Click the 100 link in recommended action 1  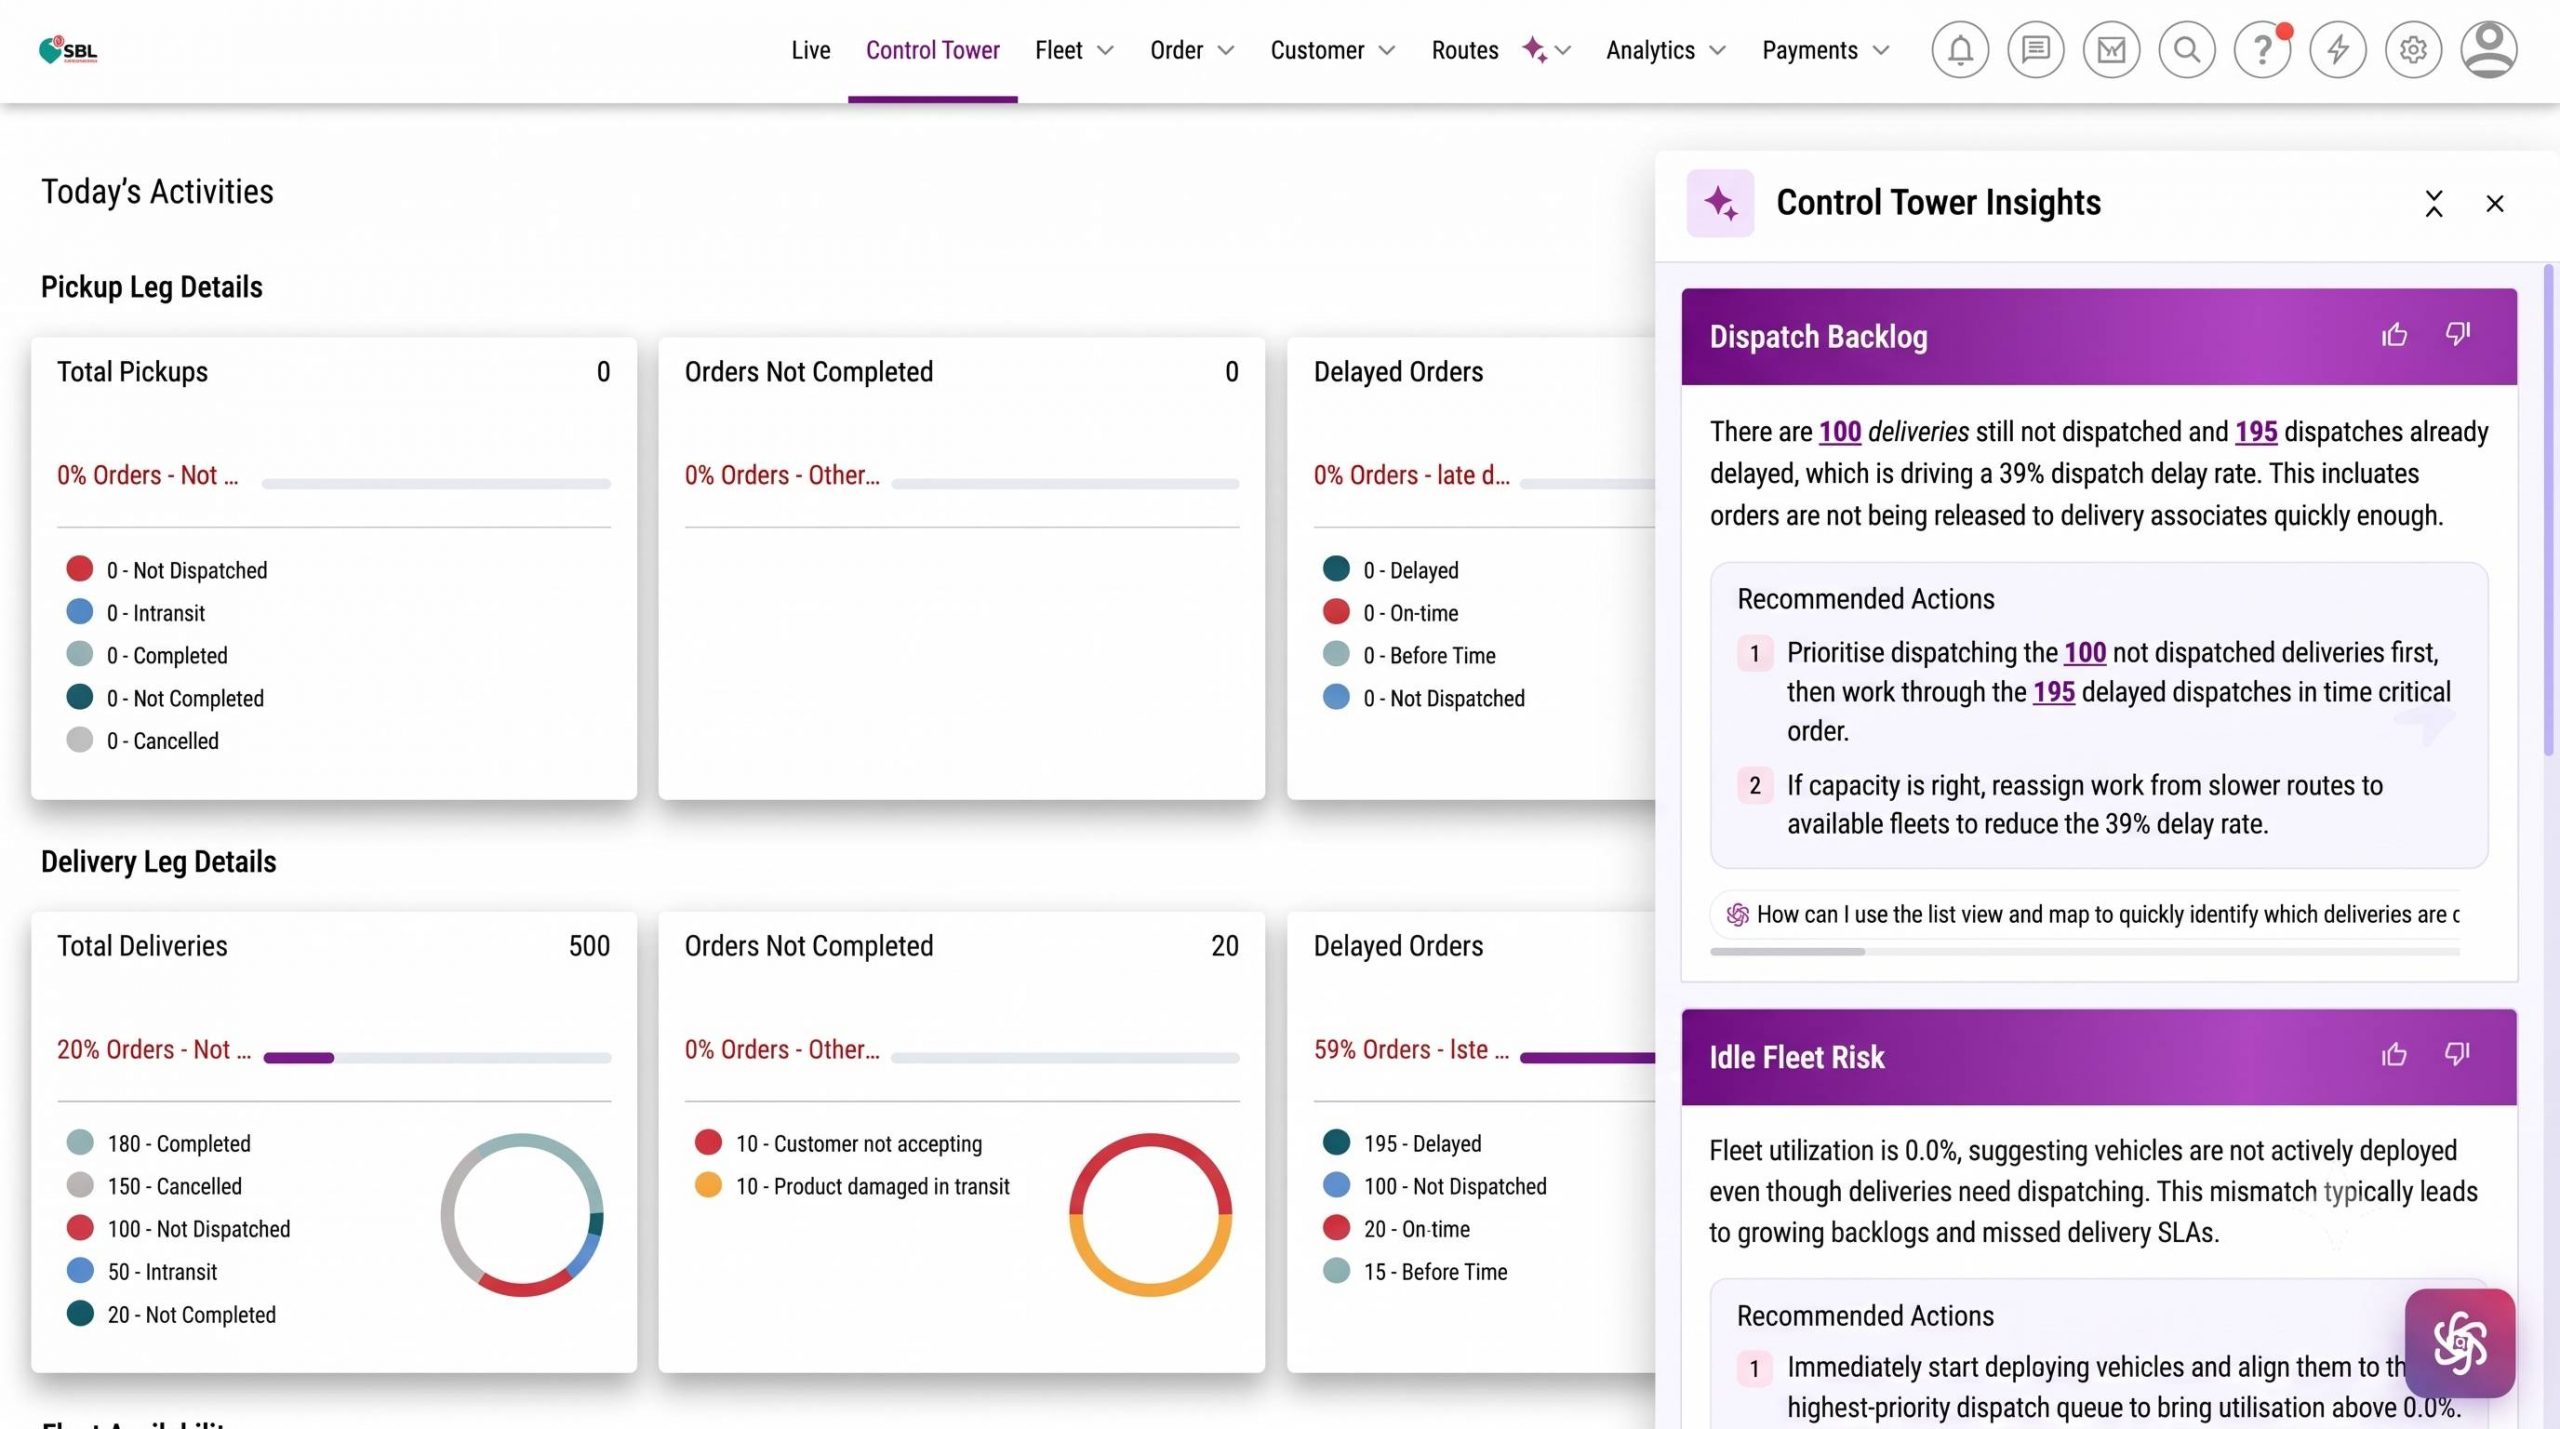pos(2084,652)
